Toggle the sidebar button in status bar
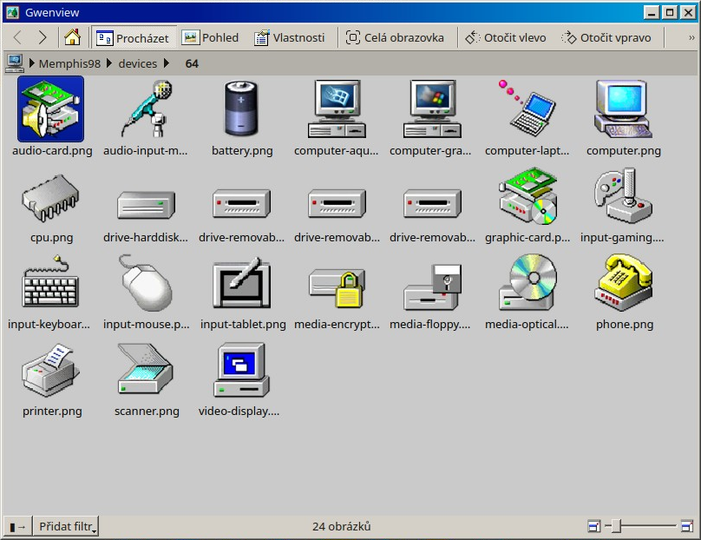 tap(17, 526)
